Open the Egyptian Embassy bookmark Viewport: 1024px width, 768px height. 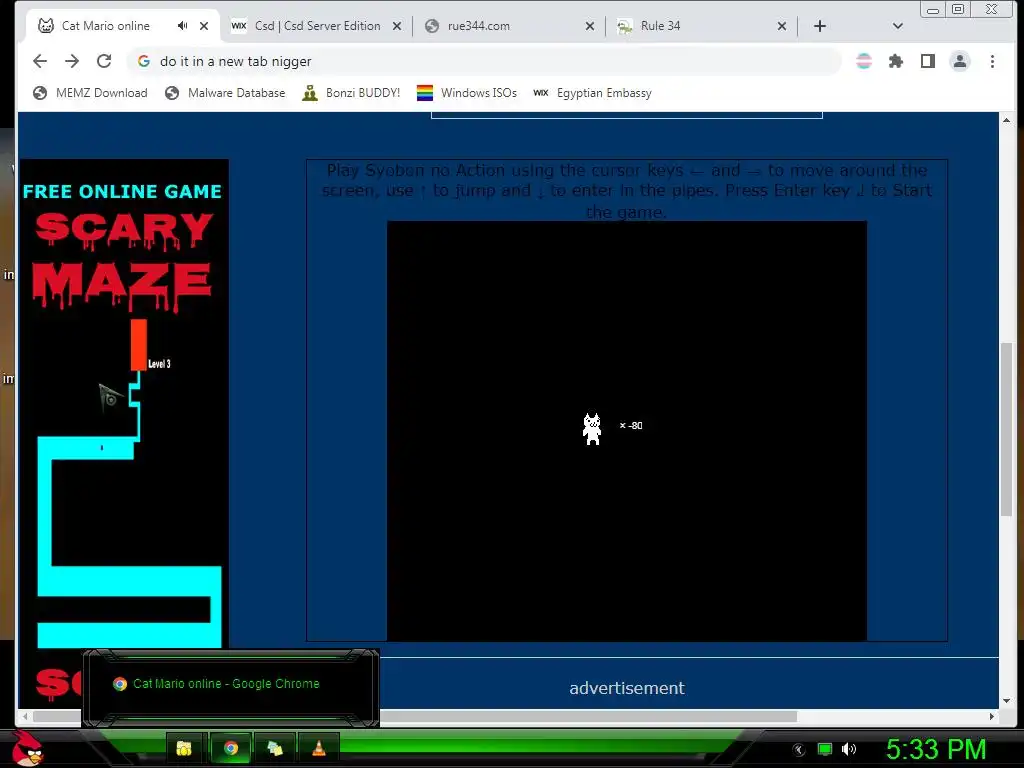tap(592, 93)
